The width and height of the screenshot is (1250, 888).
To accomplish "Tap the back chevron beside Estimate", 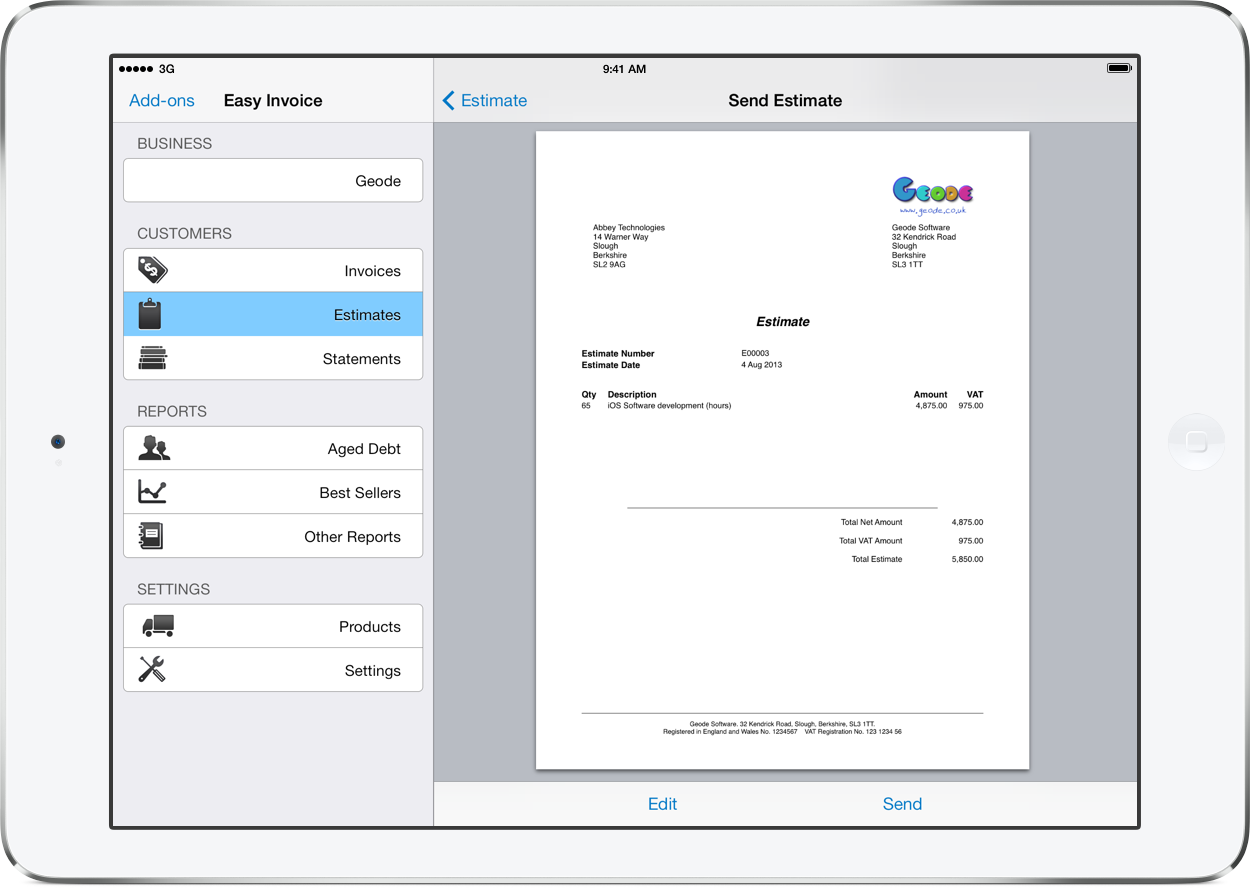I will (x=448, y=100).
